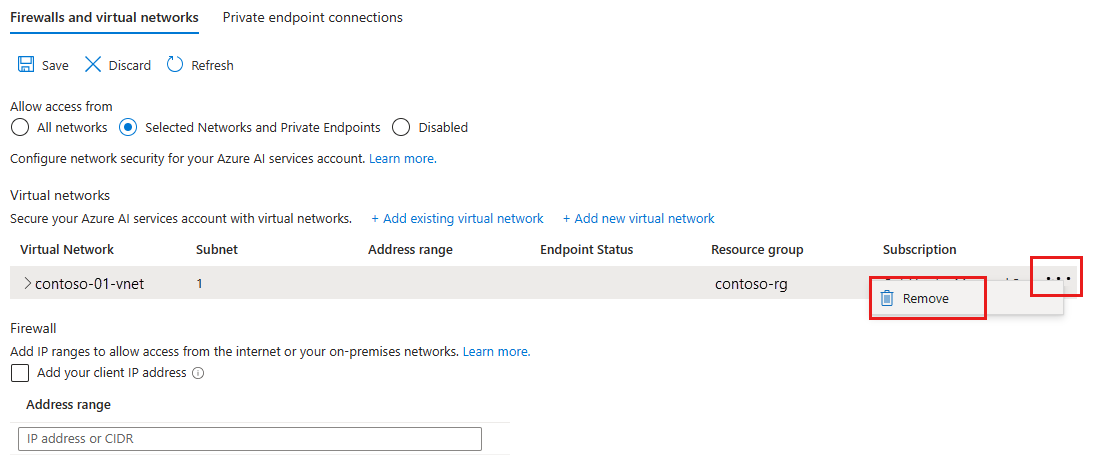Choose Remove from the context menu

click(x=926, y=299)
